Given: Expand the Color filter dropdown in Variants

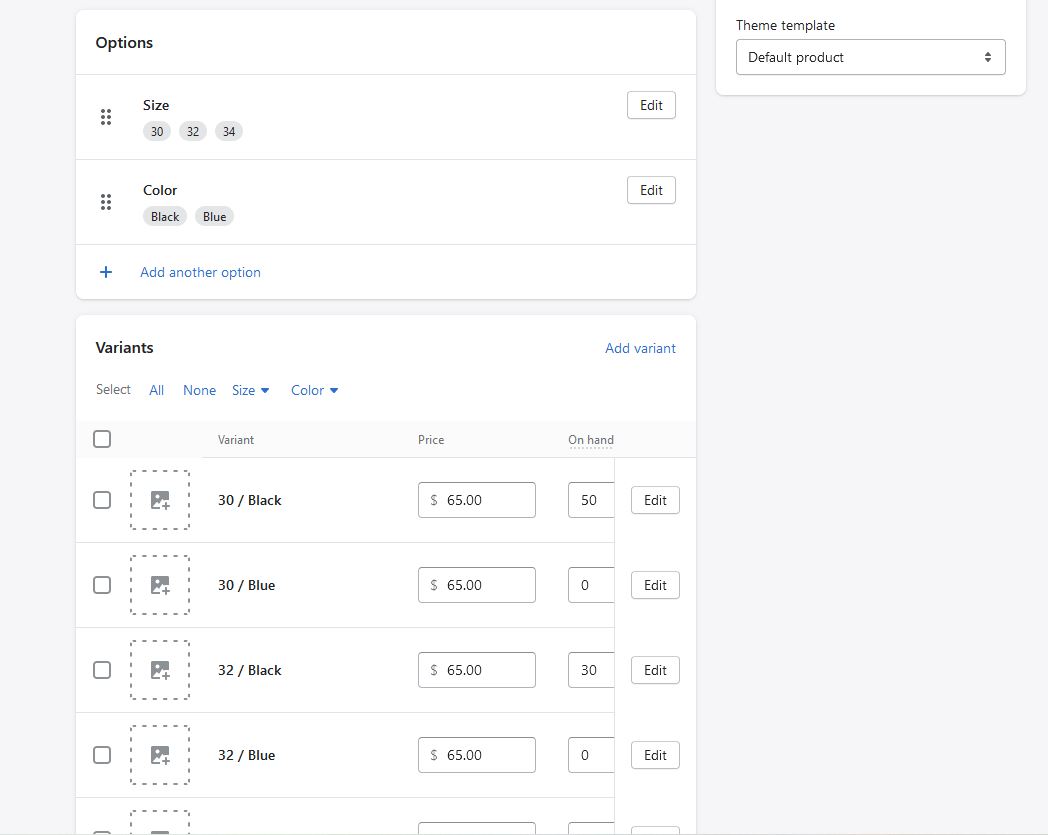Looking at the screenshot, I should 315,390.
